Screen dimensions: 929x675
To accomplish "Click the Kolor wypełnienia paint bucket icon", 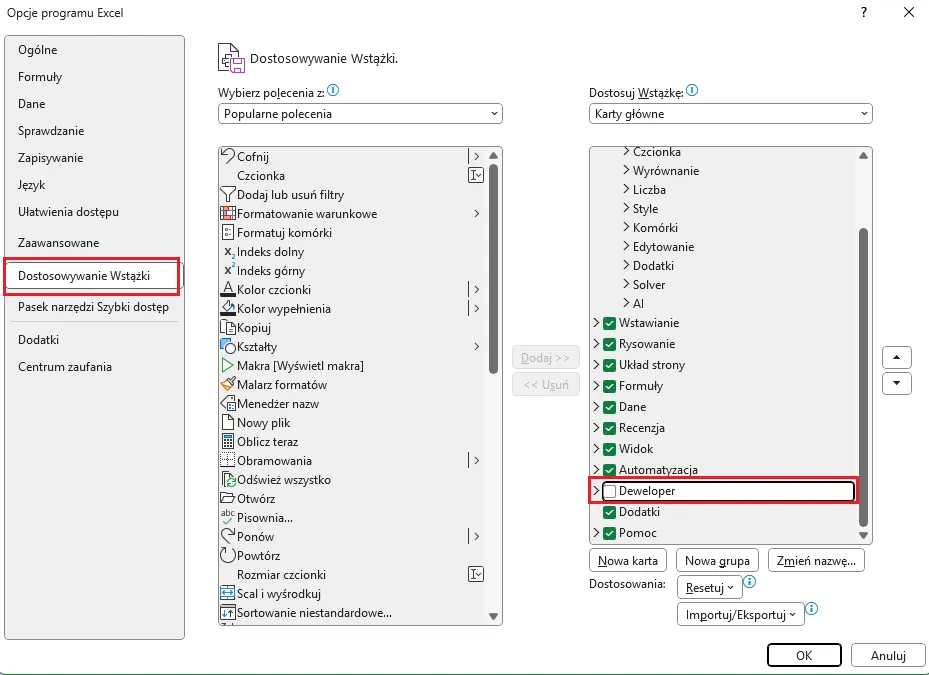I will click(228, 309).
